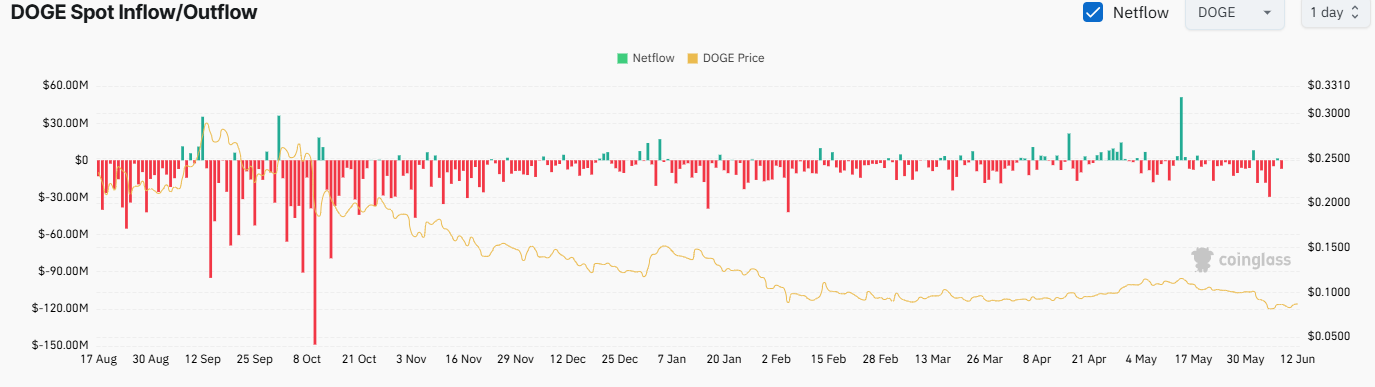Click the yellow DOGE Price legend swatch
The width and height of the screenshot is (1375, 387).
point(693,58)
